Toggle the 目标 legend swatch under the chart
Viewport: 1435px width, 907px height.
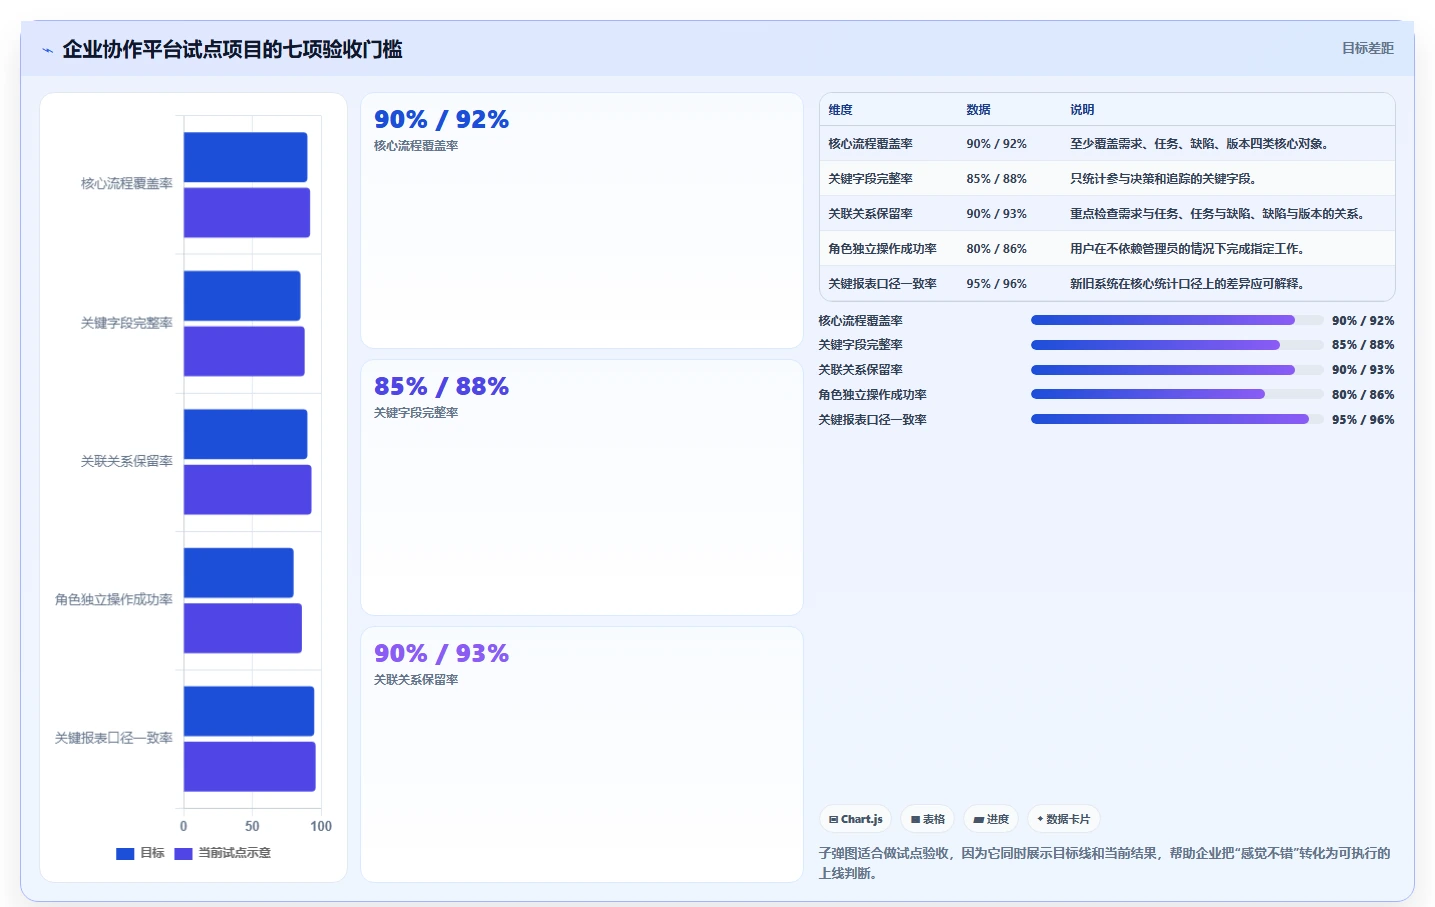(125, 854)
